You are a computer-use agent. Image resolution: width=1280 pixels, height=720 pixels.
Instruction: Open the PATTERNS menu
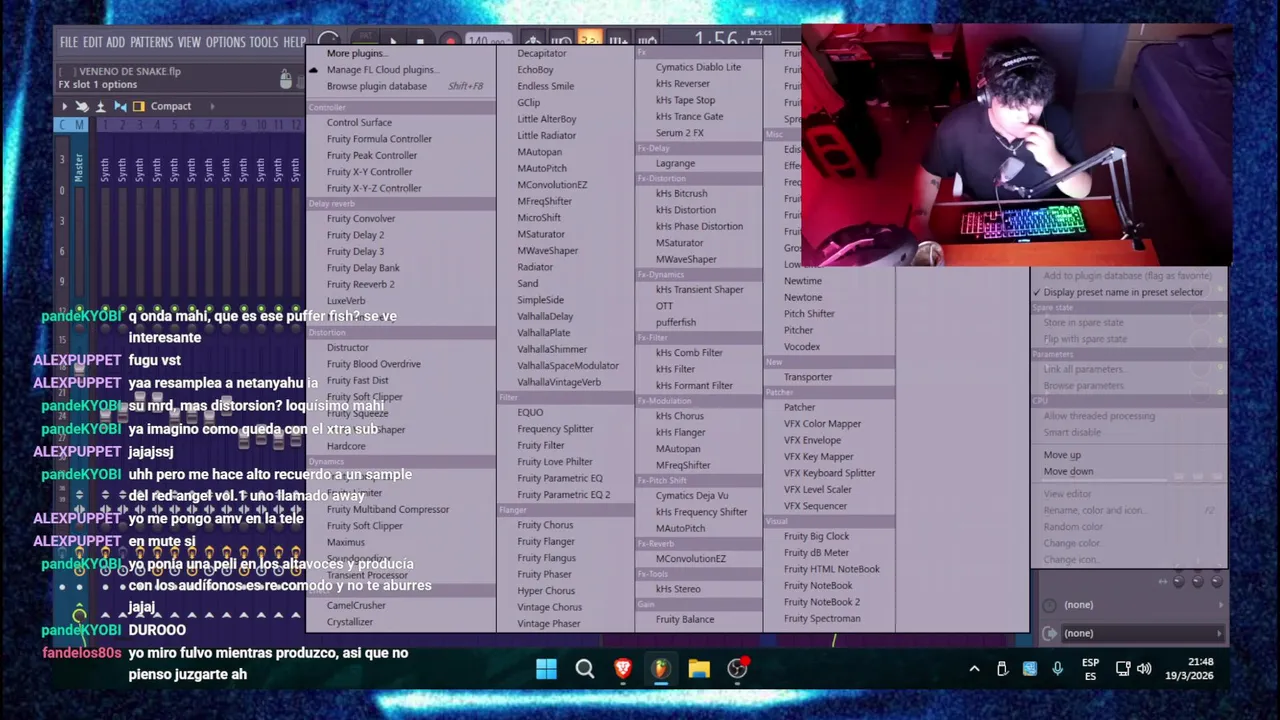[151, 42]
